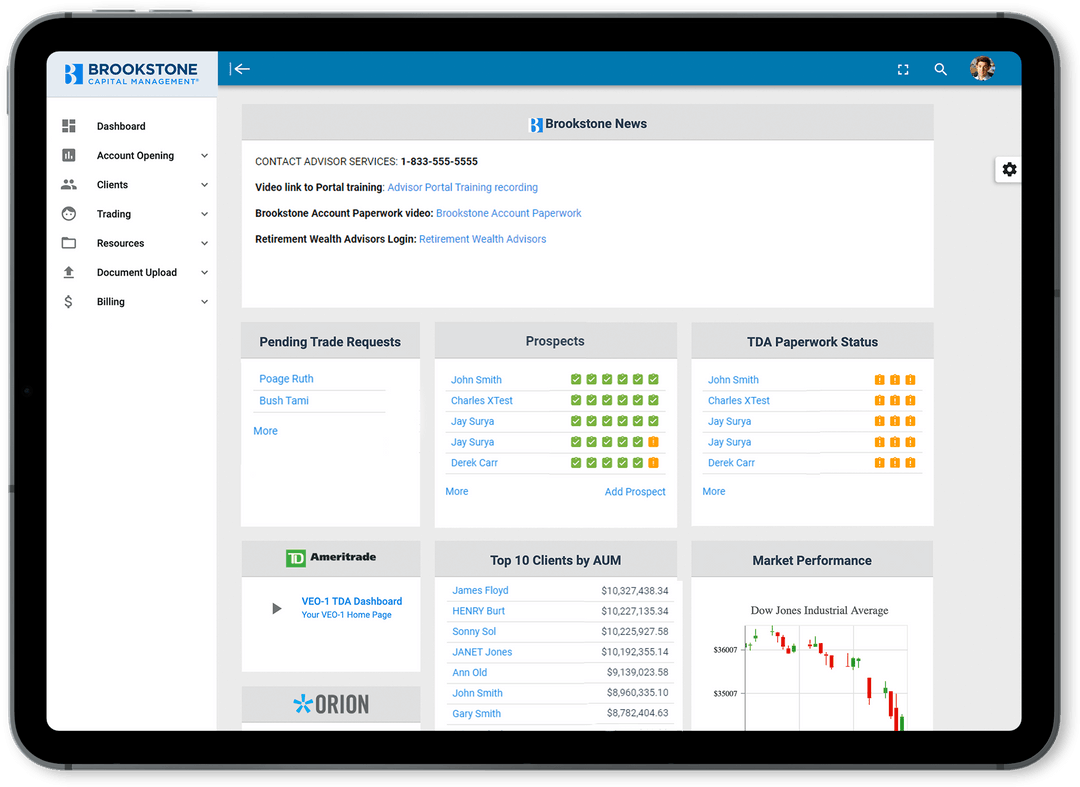
Task: Open the settings gear on the right edge
Action: 1009,169
